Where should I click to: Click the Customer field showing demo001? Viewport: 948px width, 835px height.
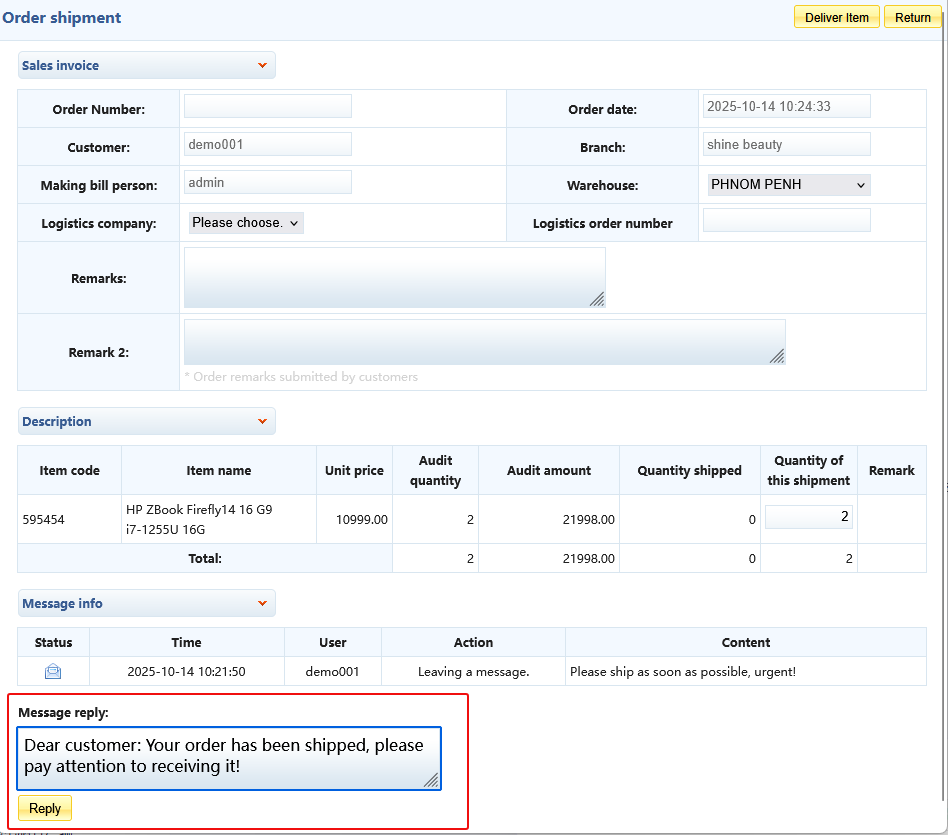268,144
